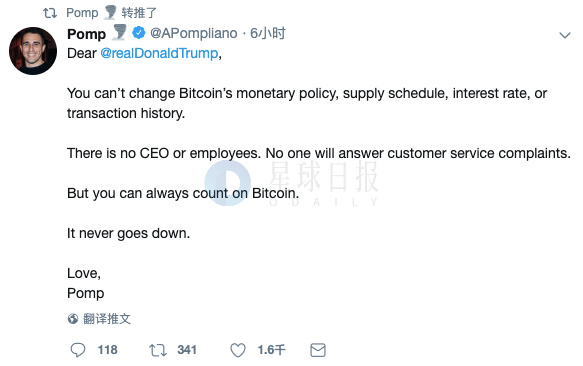Screen dimensions: 583x366
Task: Click the 6小时 timestamp
Action: (x=268, y=33)
